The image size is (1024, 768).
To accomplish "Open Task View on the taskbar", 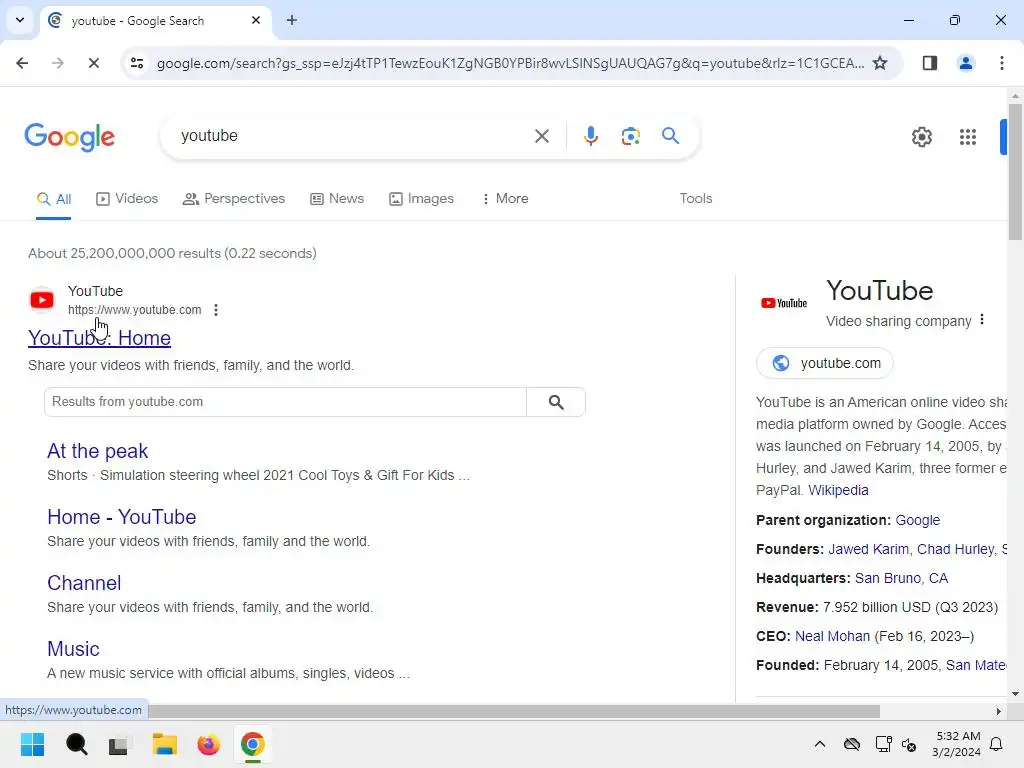I will (x=119, y=744).
